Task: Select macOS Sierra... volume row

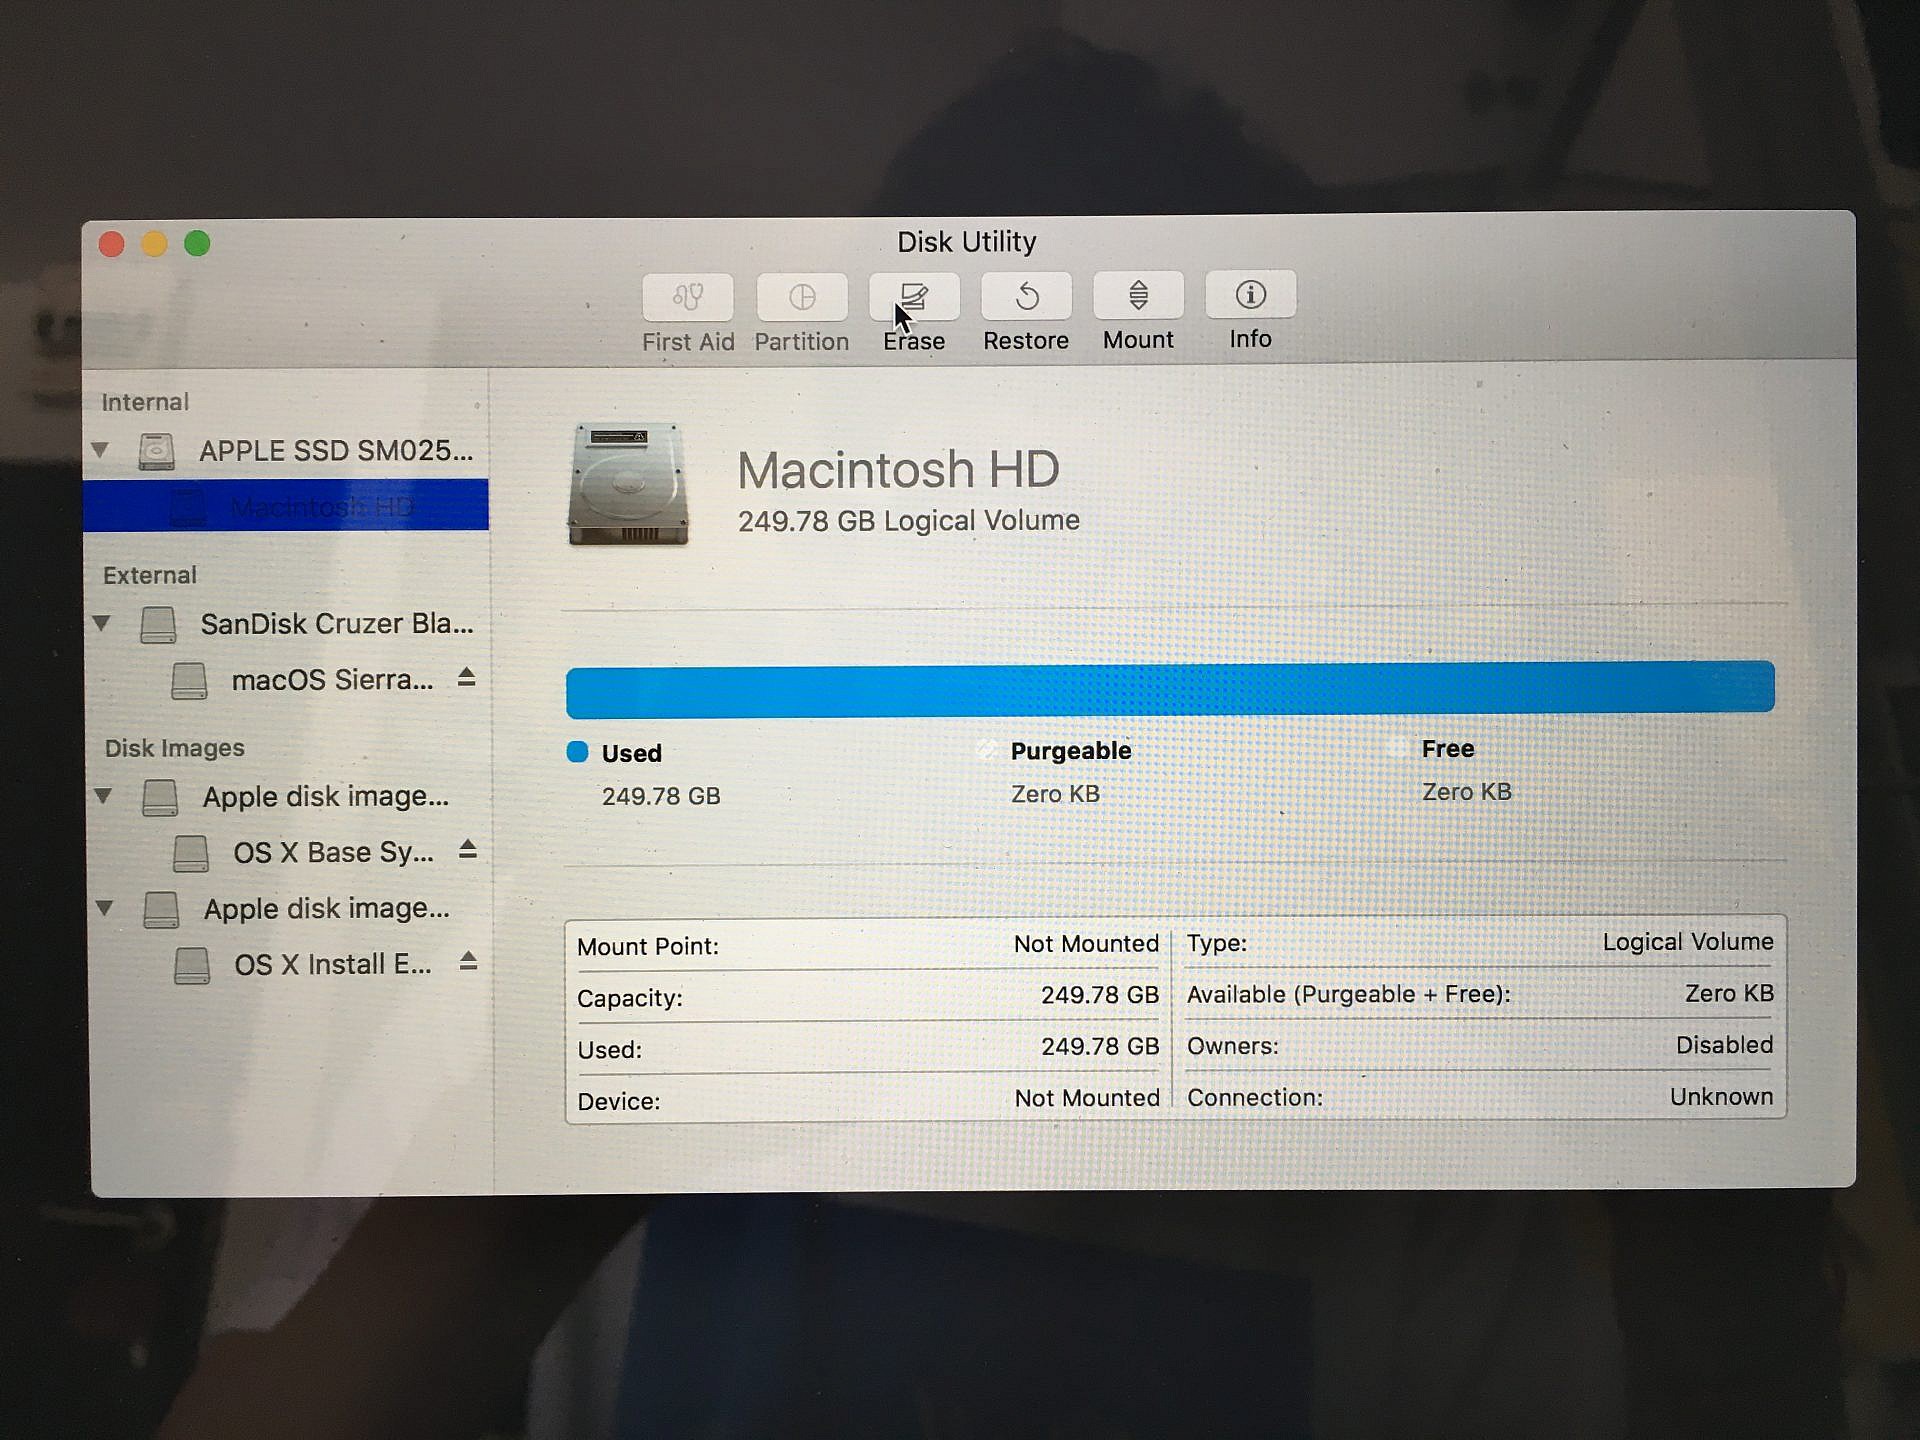Action: (x=288, y=680)
